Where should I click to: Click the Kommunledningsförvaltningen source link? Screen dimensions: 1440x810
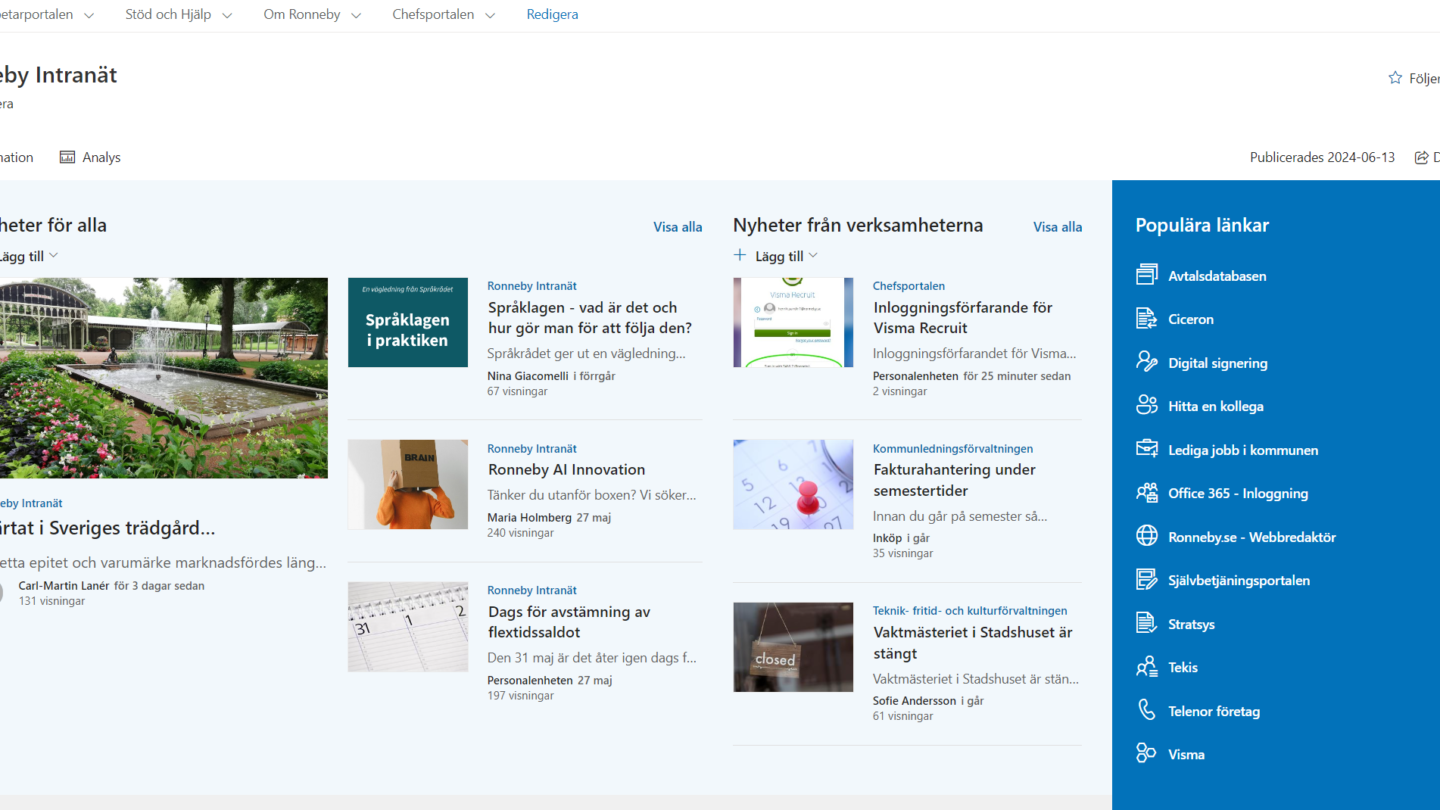pos(953,449)
